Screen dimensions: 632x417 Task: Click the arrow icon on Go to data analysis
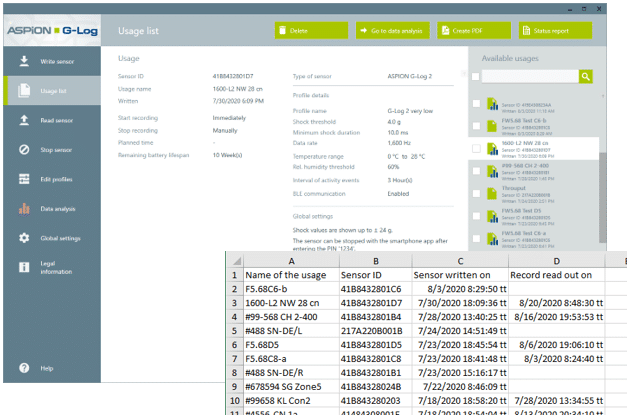click(x=364, y=31)
